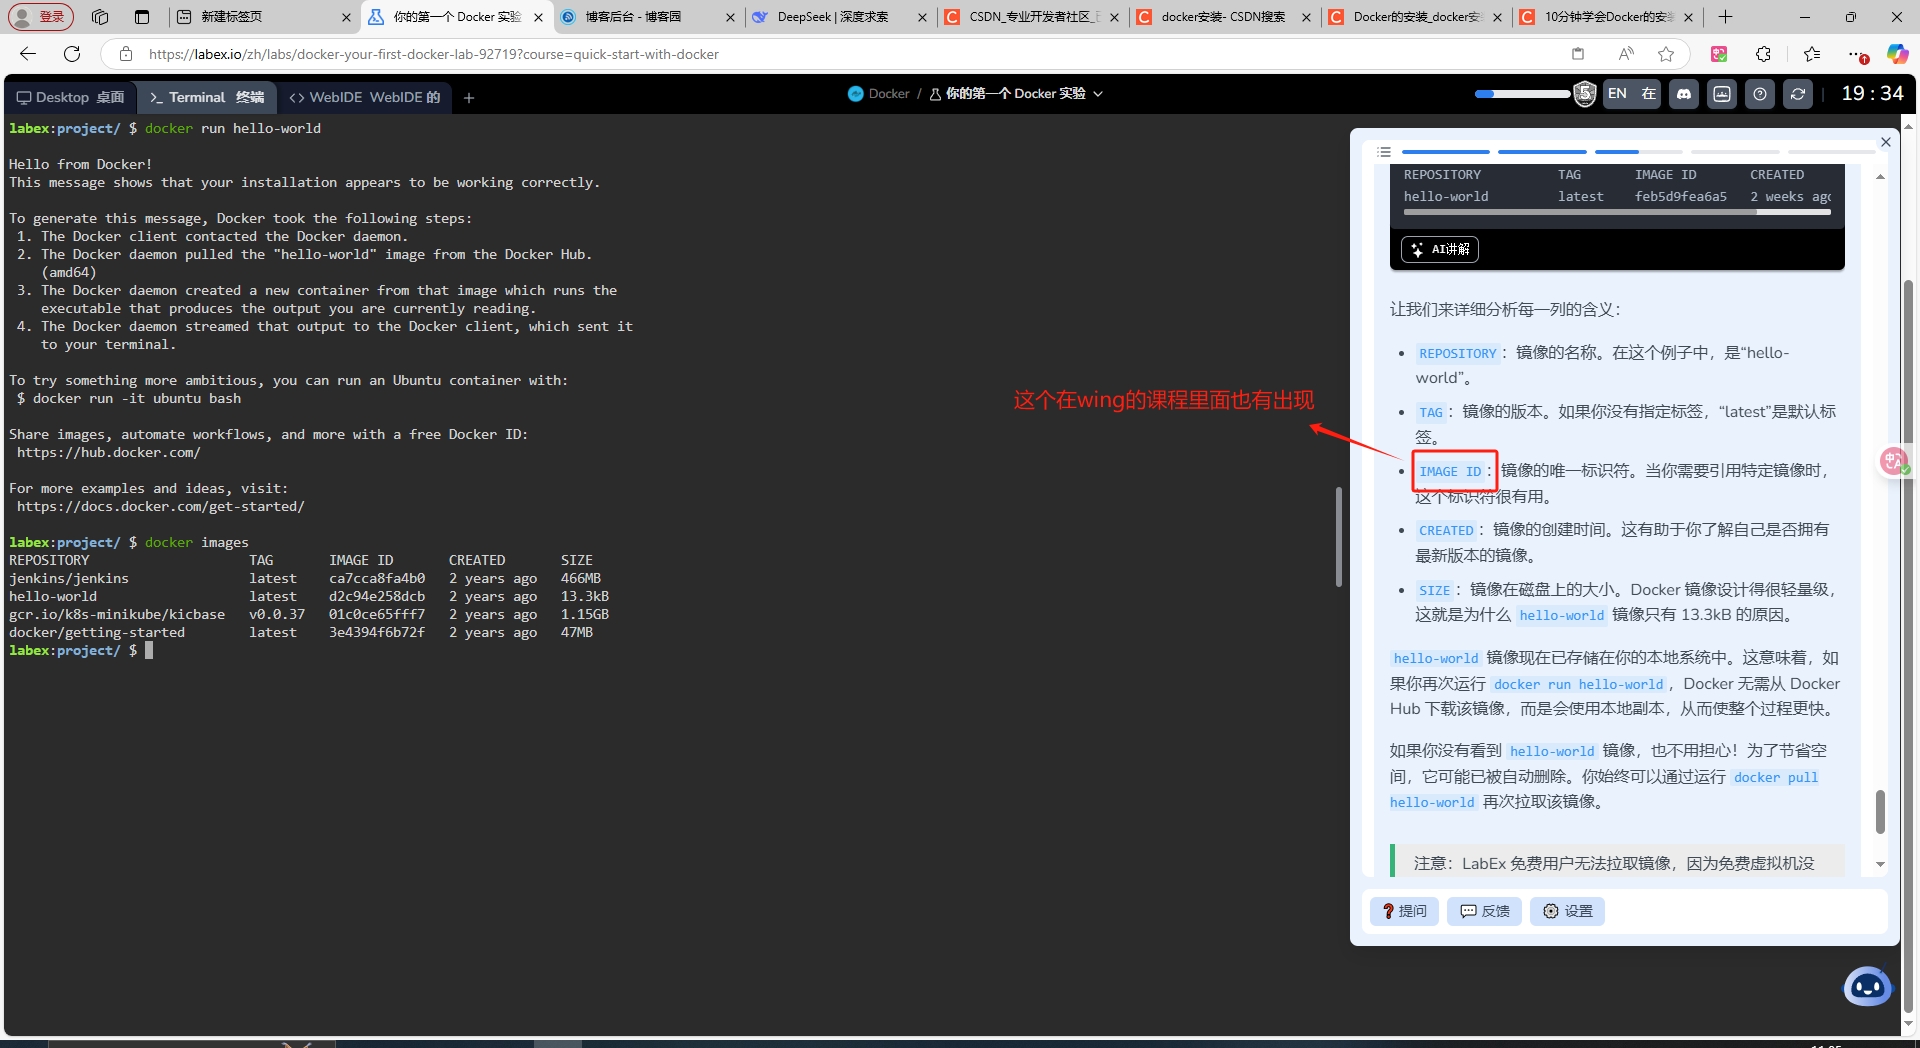Click the floating translate bubble icon
Viewport: 1920px width, 1048px height.
(1894, 461)
